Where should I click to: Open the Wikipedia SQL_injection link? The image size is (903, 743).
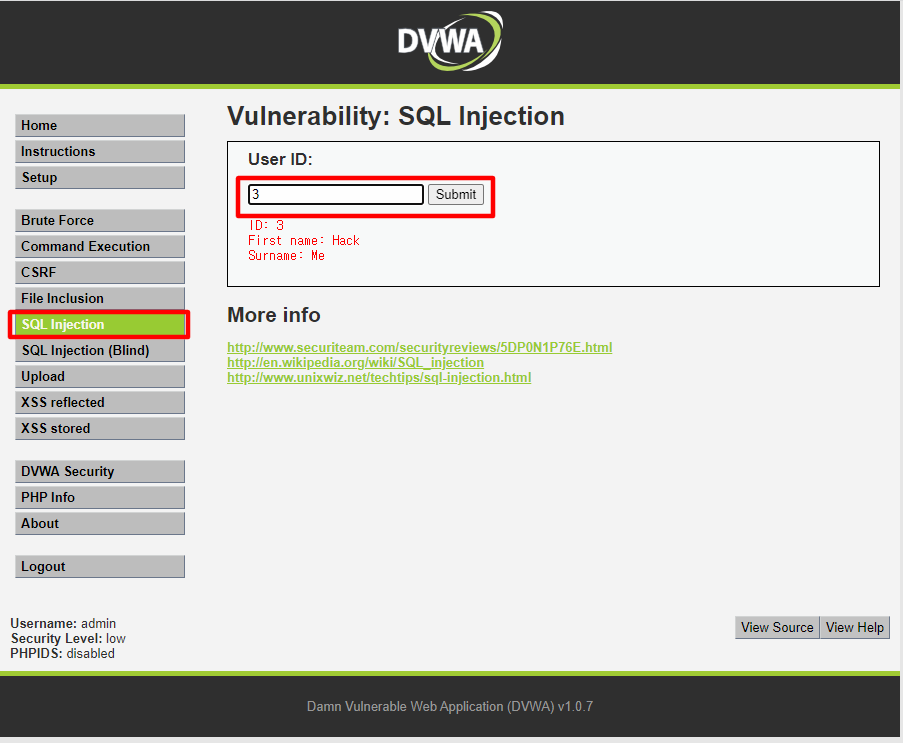(355, 362)
